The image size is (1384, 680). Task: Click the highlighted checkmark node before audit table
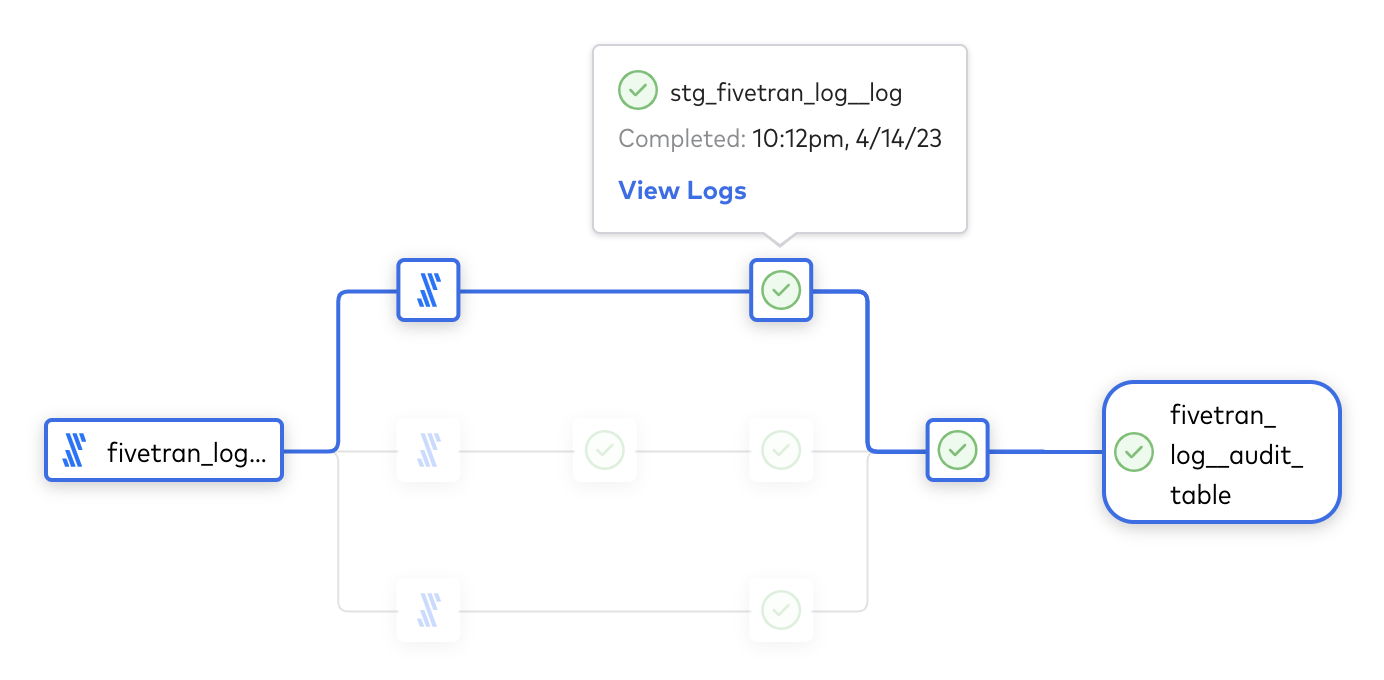957,450
